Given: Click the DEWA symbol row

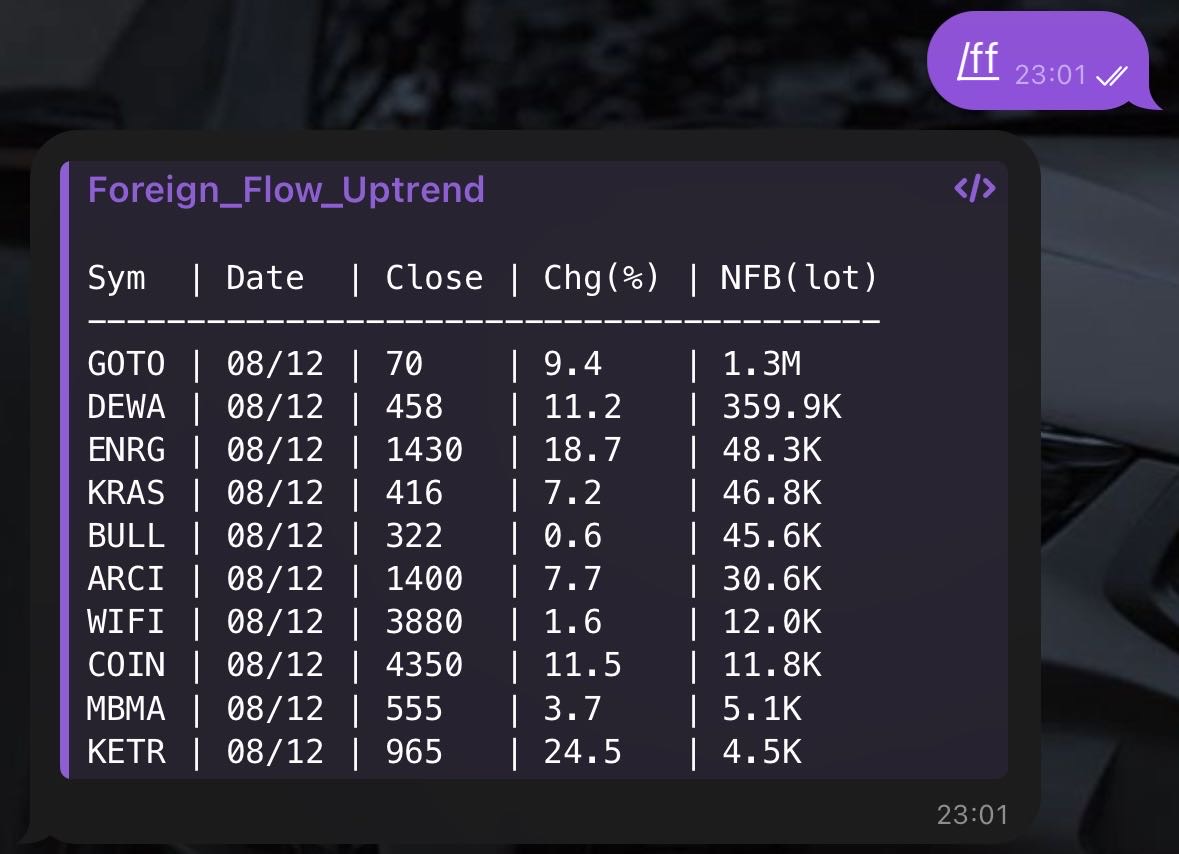Looking at the screenshot, I should (126, 406).
